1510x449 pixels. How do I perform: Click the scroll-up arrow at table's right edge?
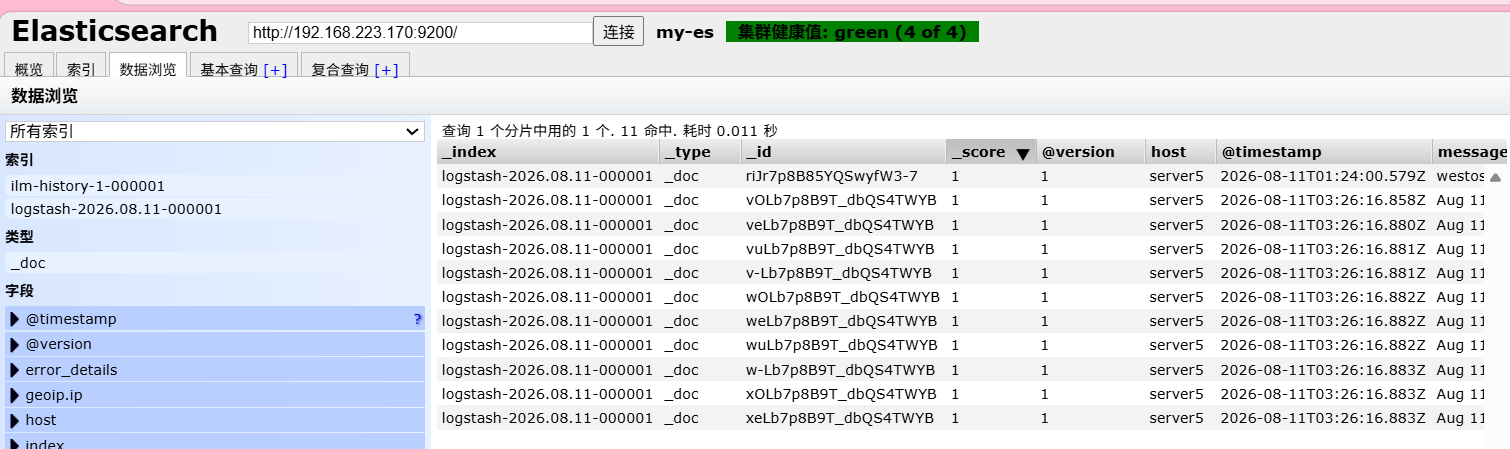tap(1495, 177)
